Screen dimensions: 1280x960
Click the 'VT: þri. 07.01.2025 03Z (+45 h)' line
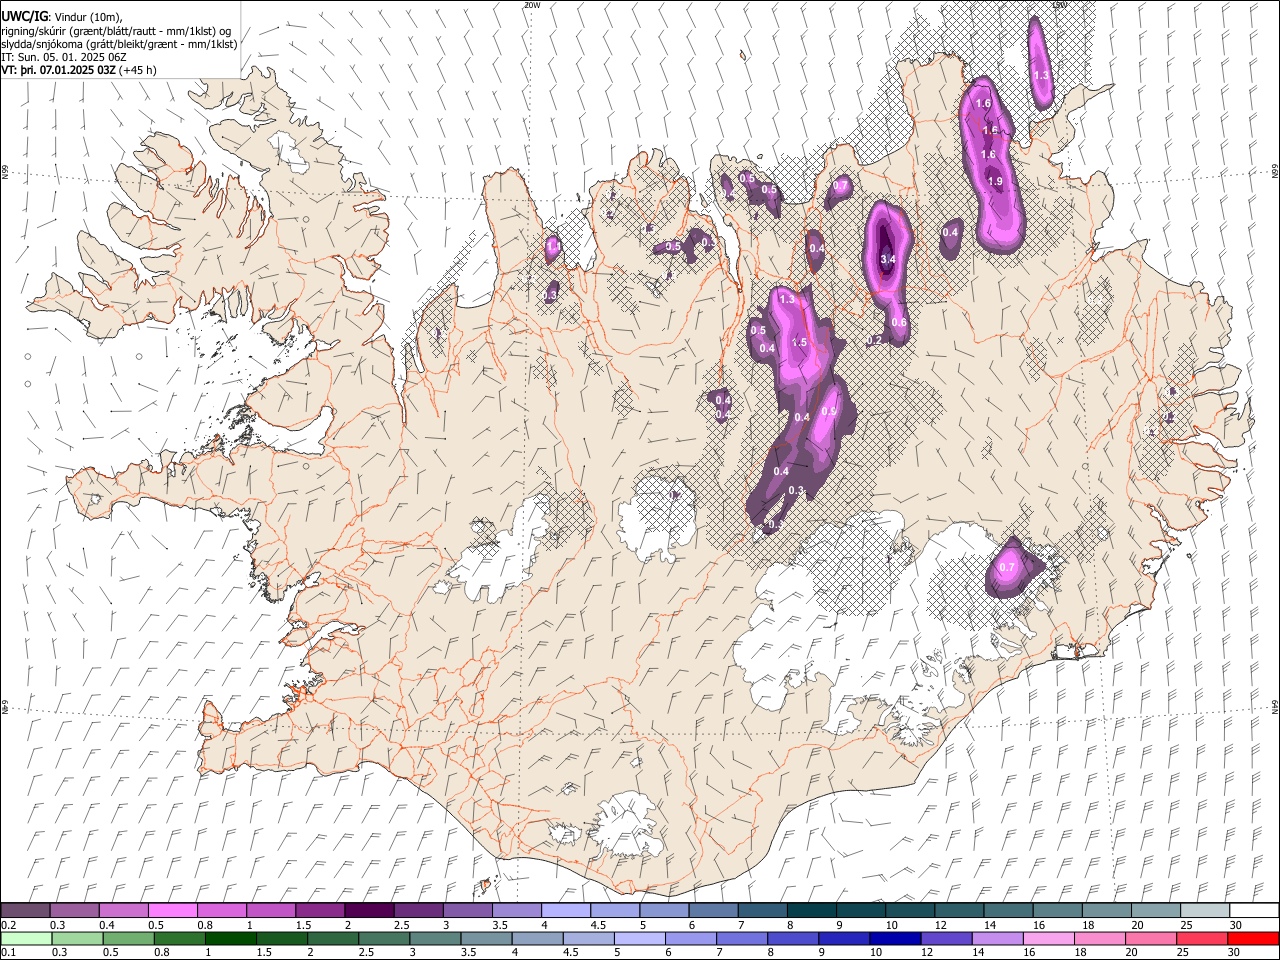point(79,71)
